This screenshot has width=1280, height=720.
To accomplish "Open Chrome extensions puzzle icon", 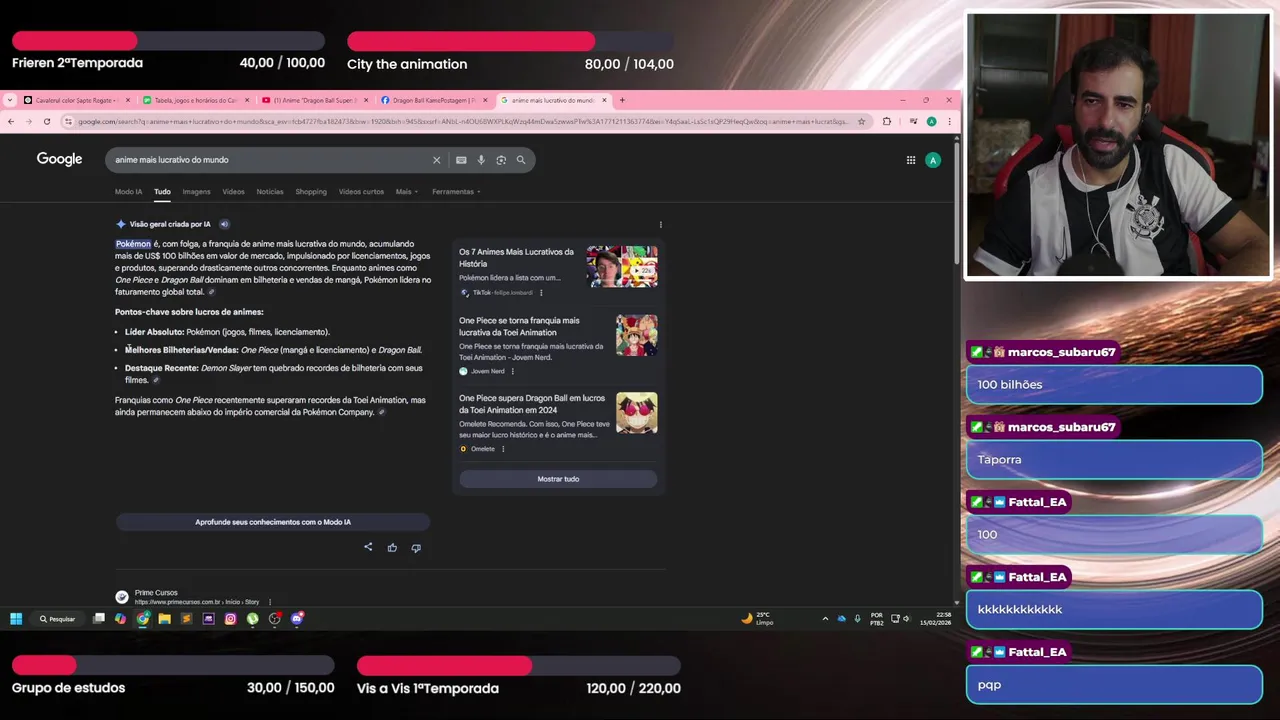I will coord(887,122).
